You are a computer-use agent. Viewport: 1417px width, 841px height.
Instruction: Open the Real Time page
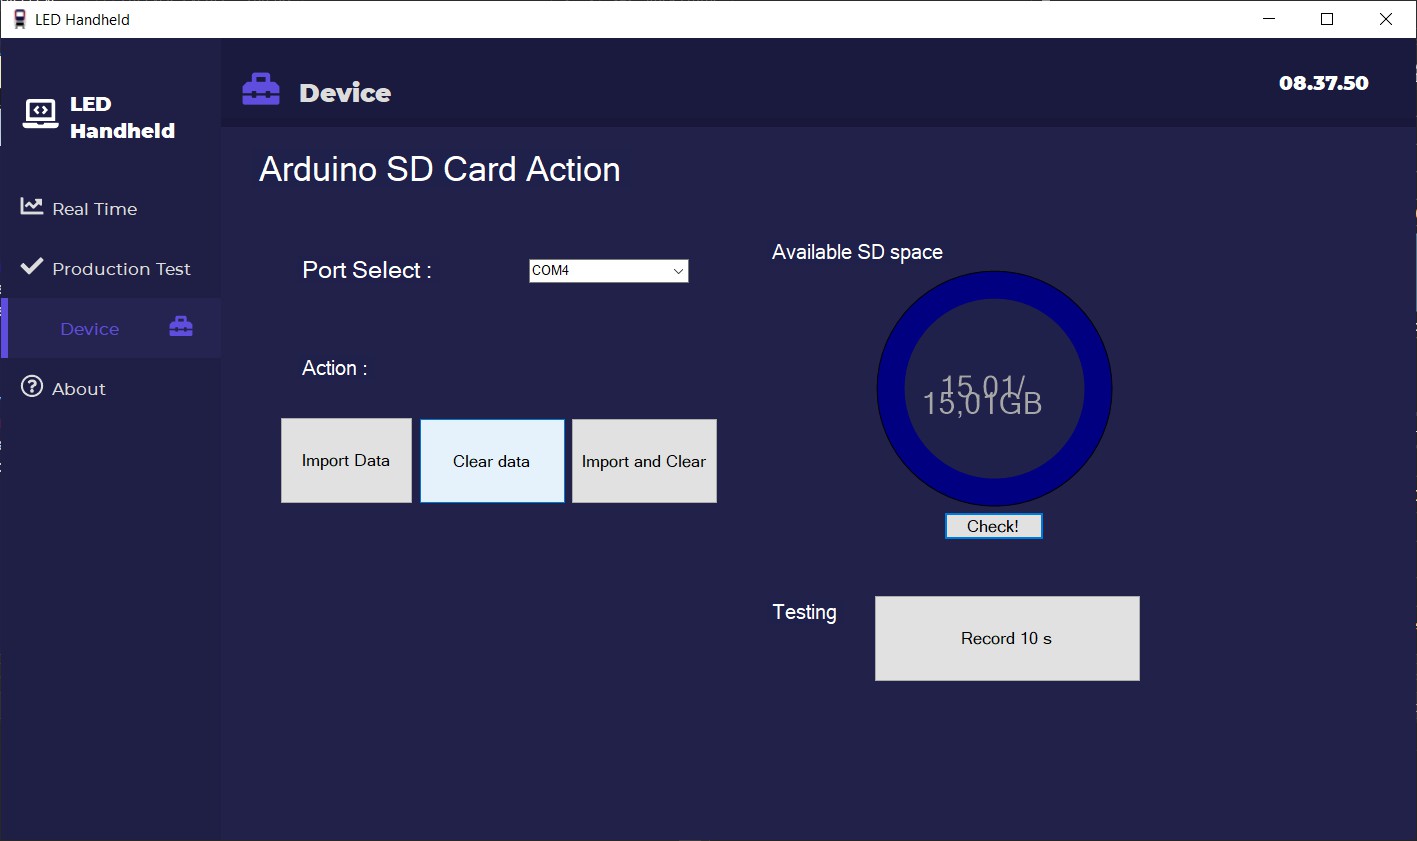(110, 208)
